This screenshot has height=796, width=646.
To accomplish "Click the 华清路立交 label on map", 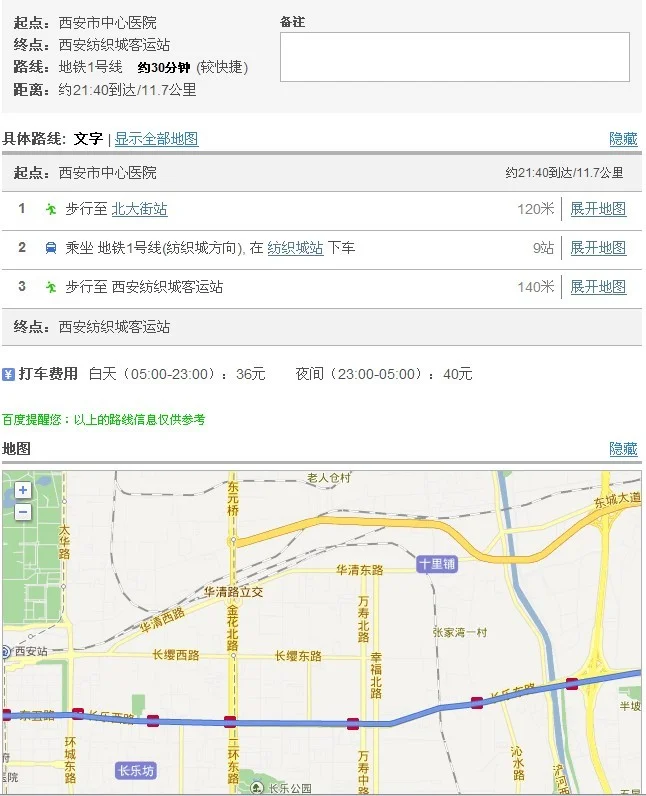I will pos(234,592).
